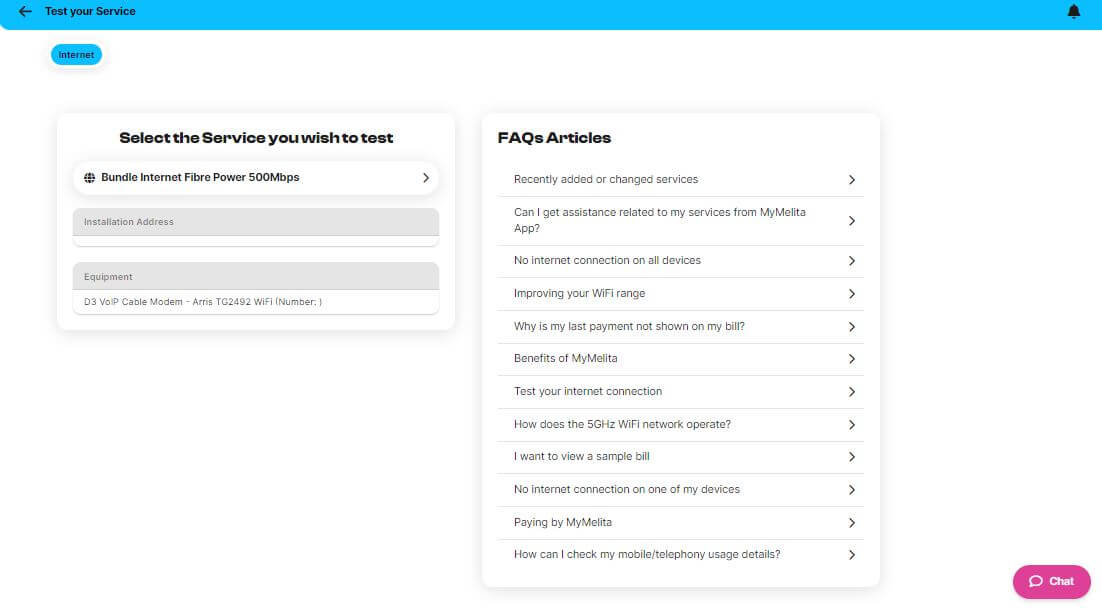The image size is (1102, 609).
Task: Open No internet connection on all devices
Action: (x=607, y=261)
